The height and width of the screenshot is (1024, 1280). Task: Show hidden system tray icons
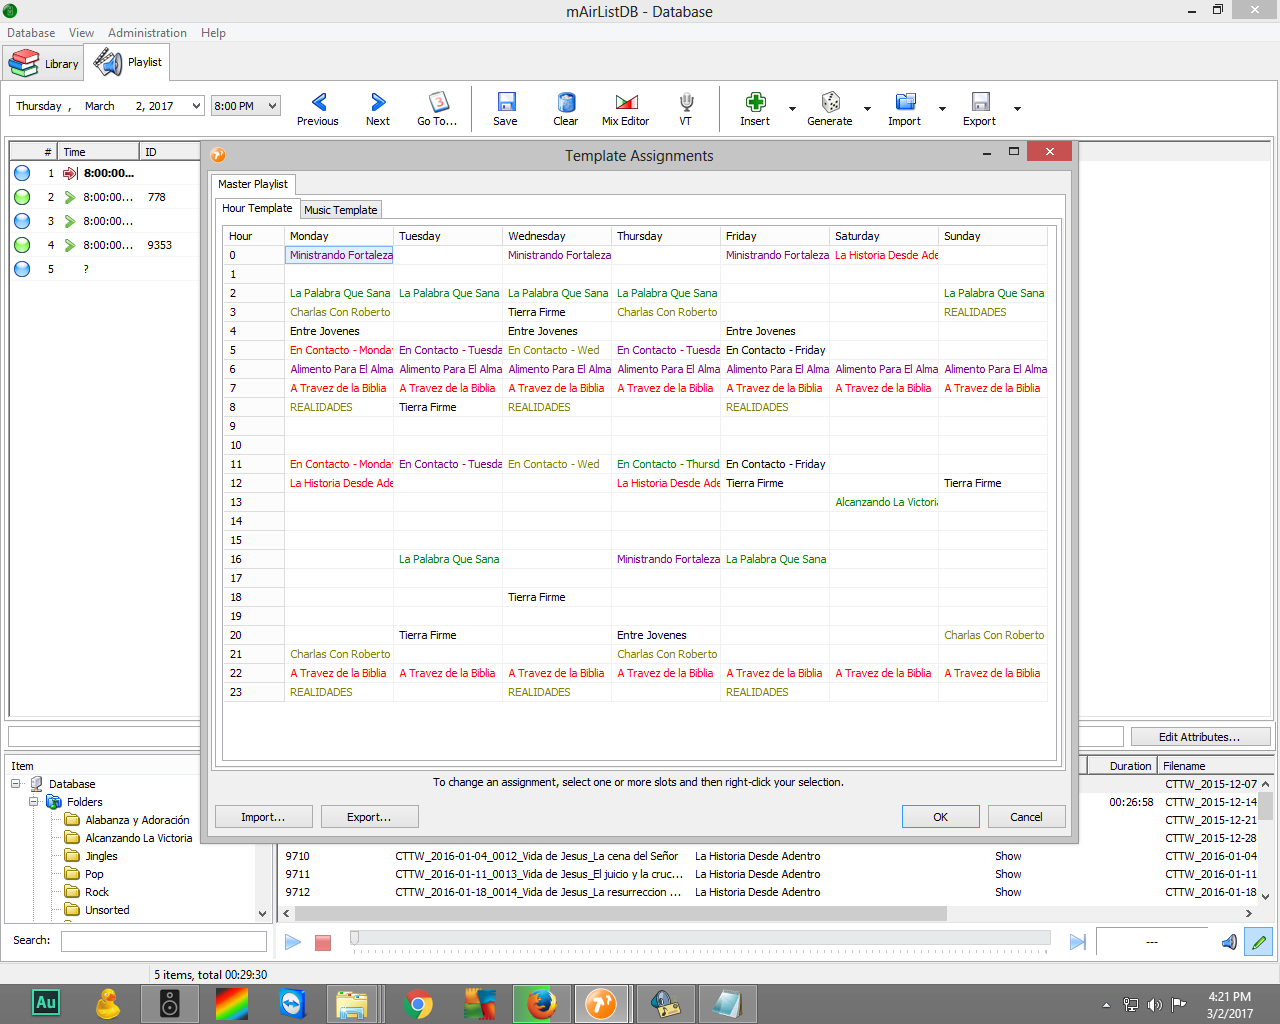(x=1106, y=1005)
